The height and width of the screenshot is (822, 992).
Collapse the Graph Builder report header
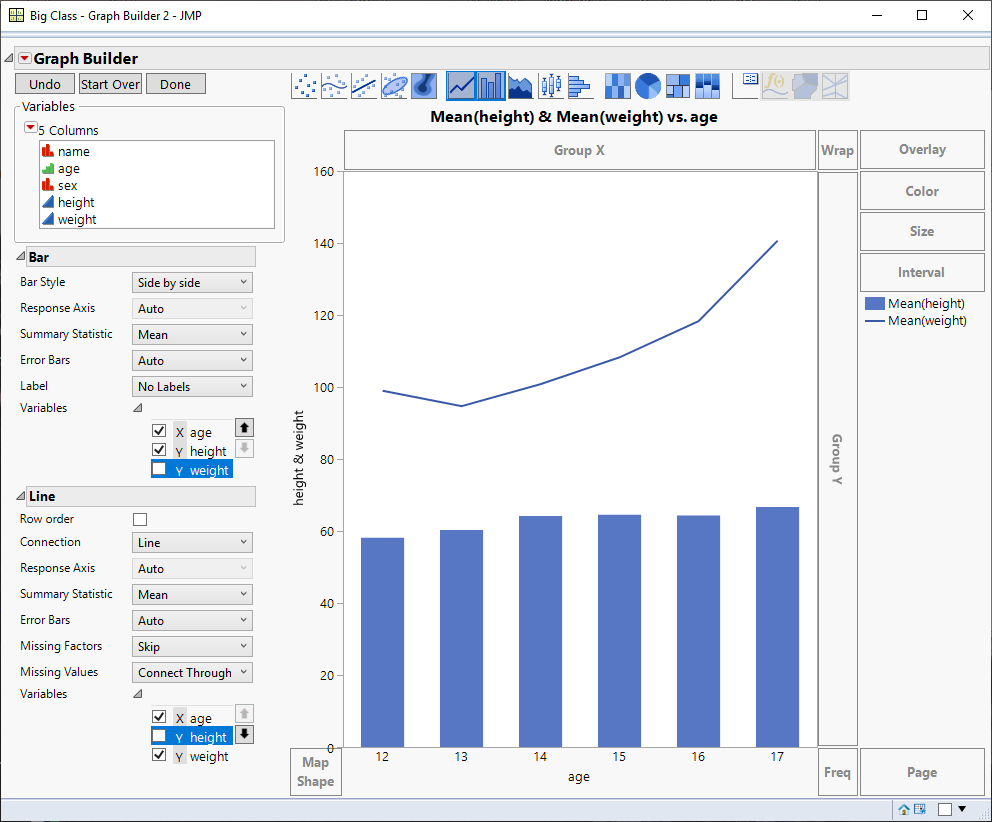pyautogui.click(x=9, y=58)
